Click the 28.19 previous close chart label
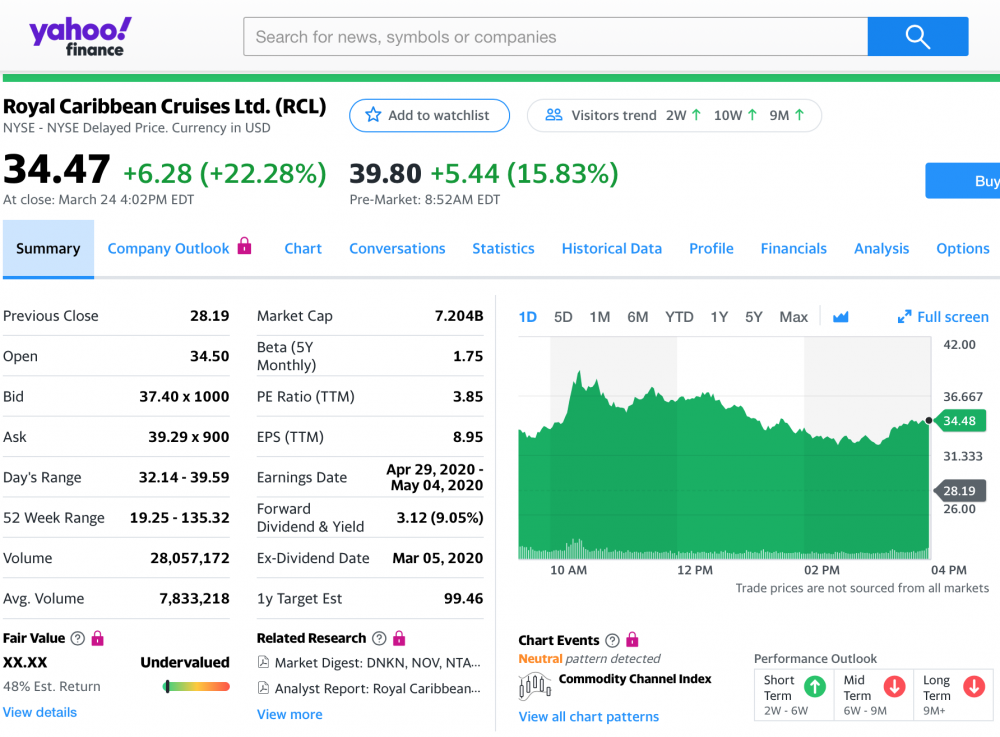This screenshot has width=1000, height=737. tap(960, 491)
